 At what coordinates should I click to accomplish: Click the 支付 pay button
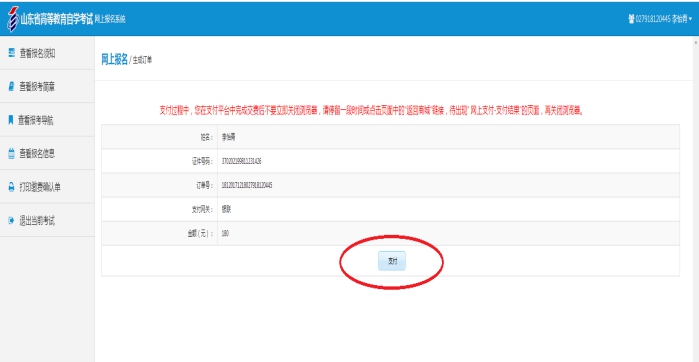point(392,261)
